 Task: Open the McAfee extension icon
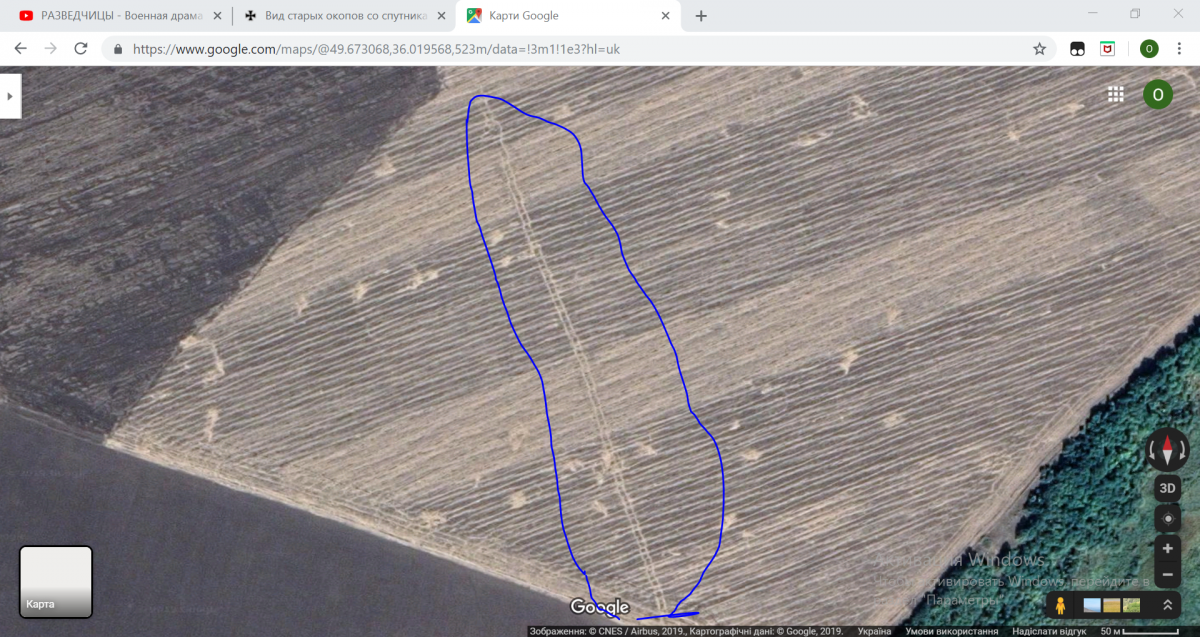point(1108,48)
